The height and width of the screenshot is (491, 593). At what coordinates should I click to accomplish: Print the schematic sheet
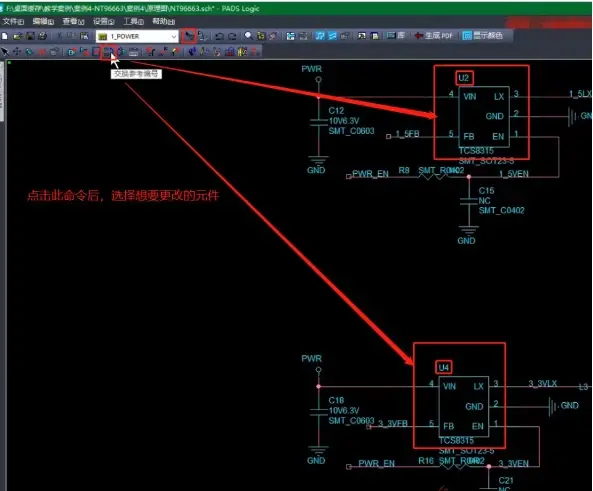[42, 36]
